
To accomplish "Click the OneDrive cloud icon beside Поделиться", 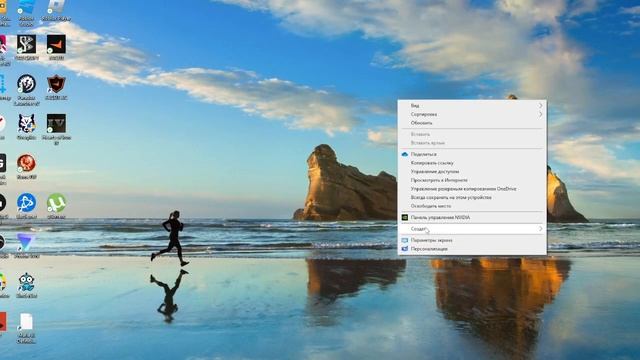I will [x=404, y=154].
